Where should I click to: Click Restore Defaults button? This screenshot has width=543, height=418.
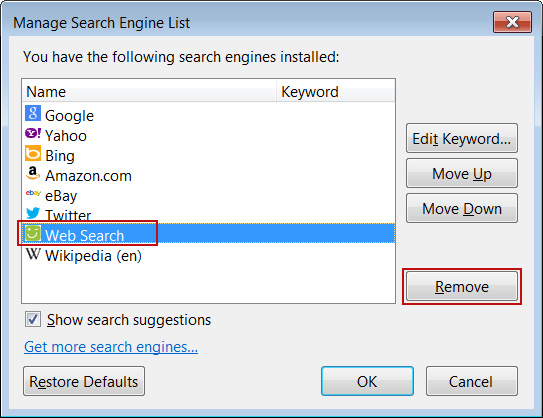[84, 381]
